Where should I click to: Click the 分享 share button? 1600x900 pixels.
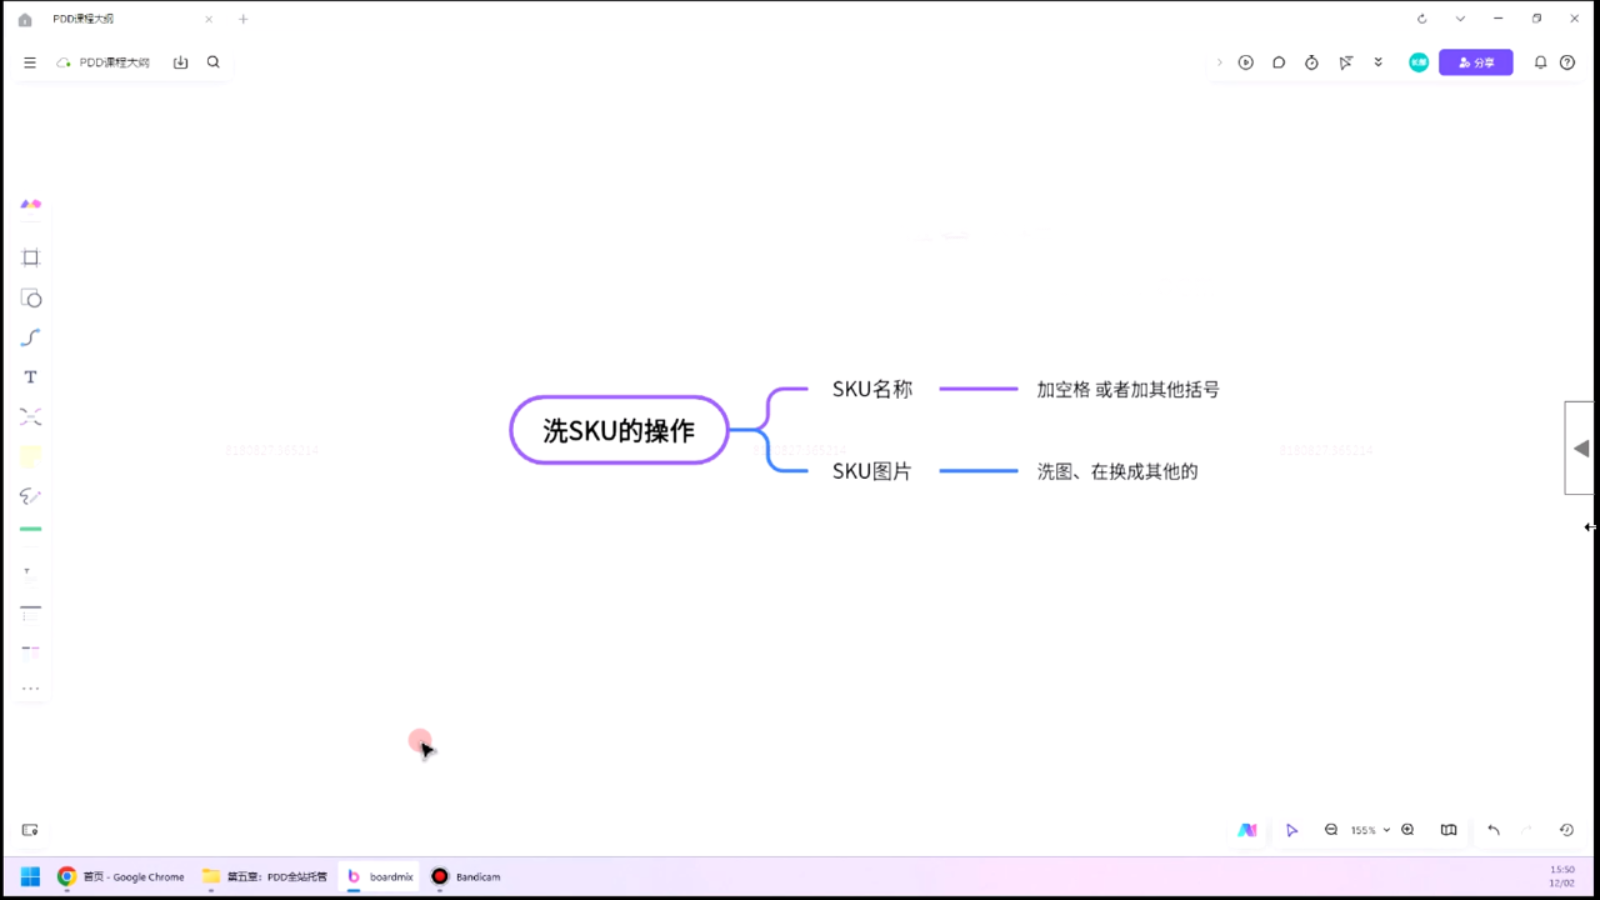tap(1476, 62)
